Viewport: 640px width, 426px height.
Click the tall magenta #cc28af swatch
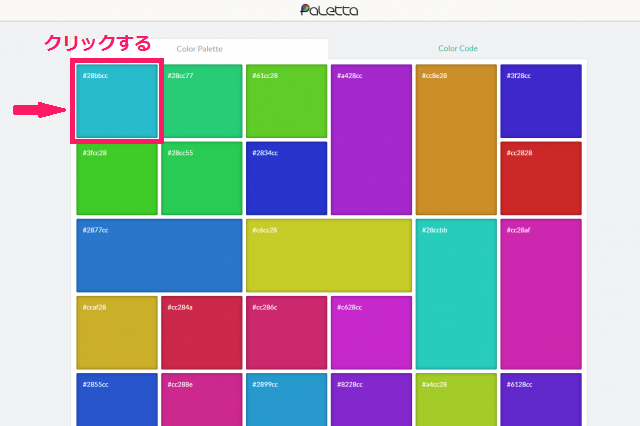(x=541, y=294)
